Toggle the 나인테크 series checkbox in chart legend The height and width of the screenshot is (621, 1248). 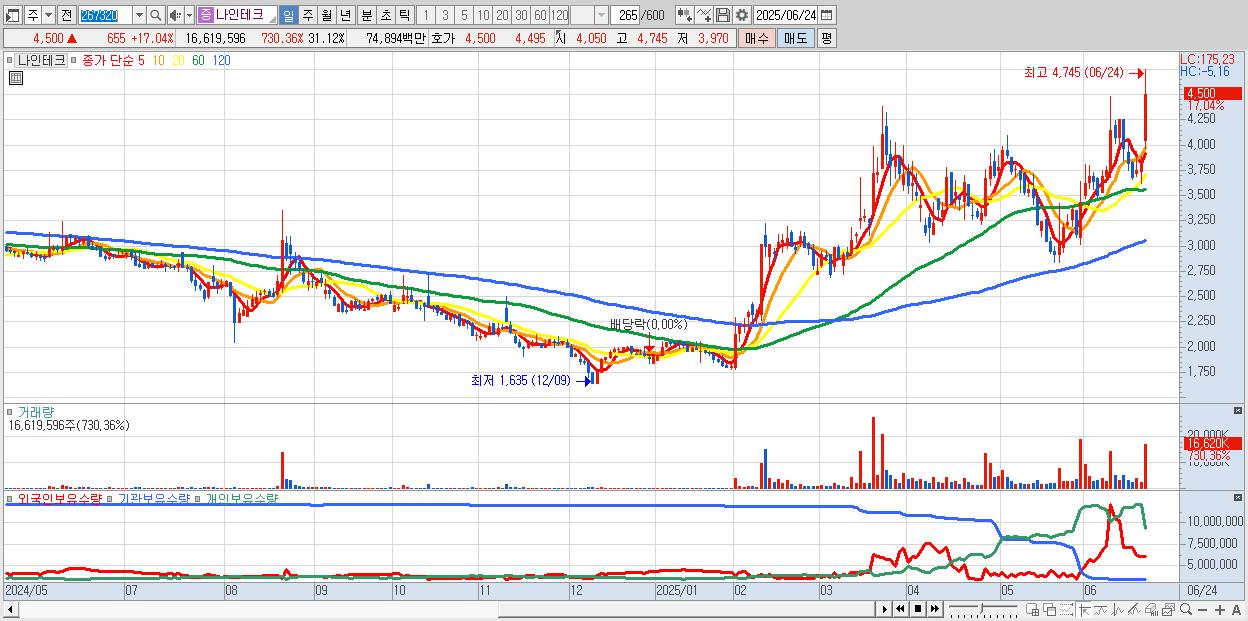[10, 60]
